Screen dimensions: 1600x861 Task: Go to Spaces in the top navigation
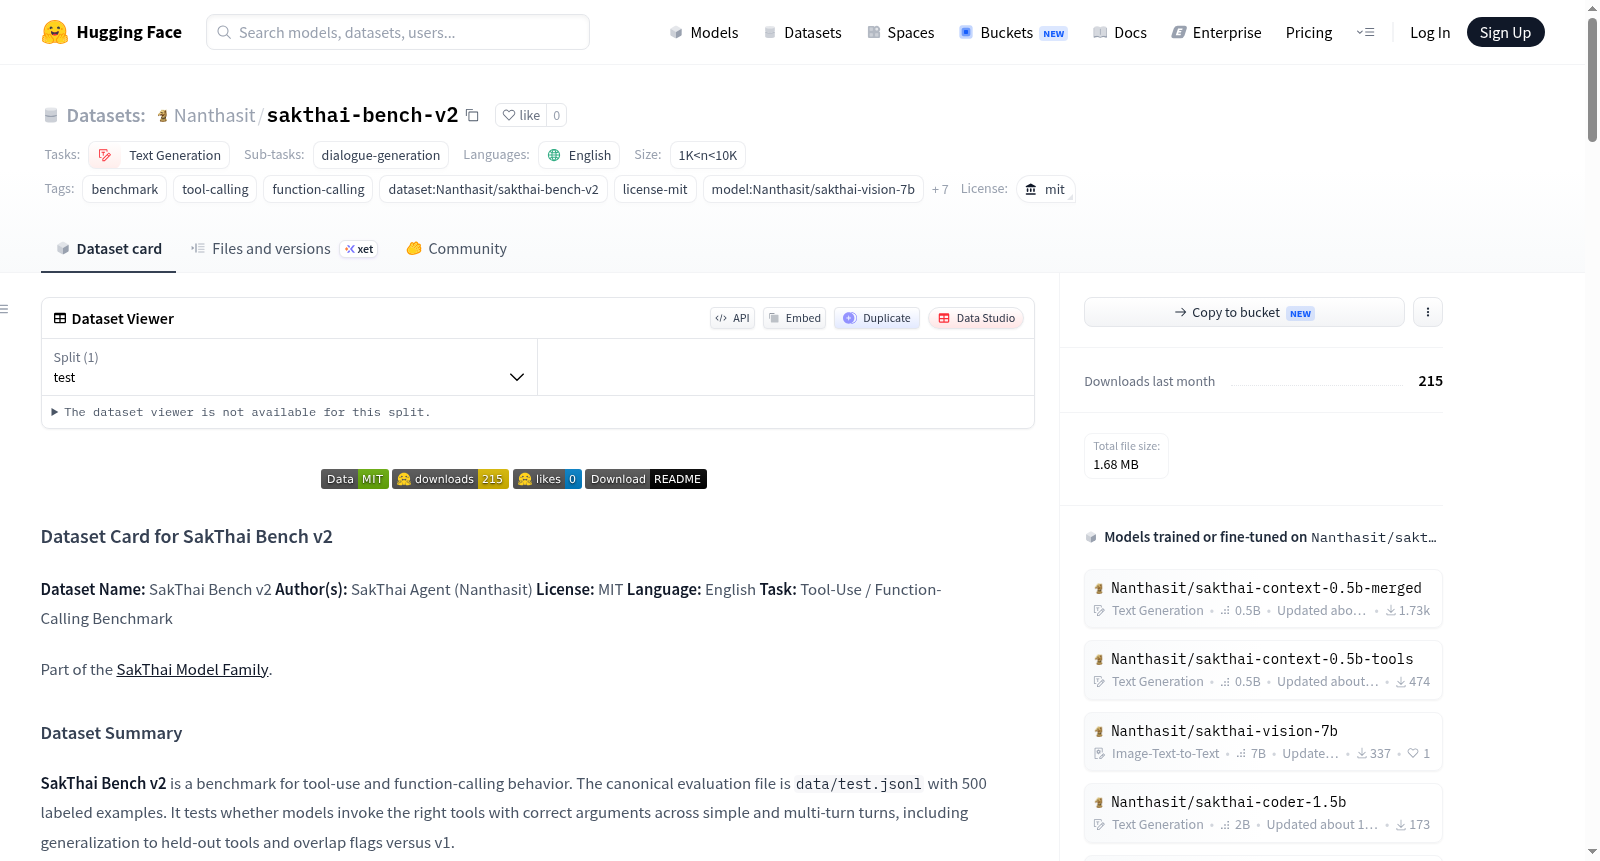901,32
